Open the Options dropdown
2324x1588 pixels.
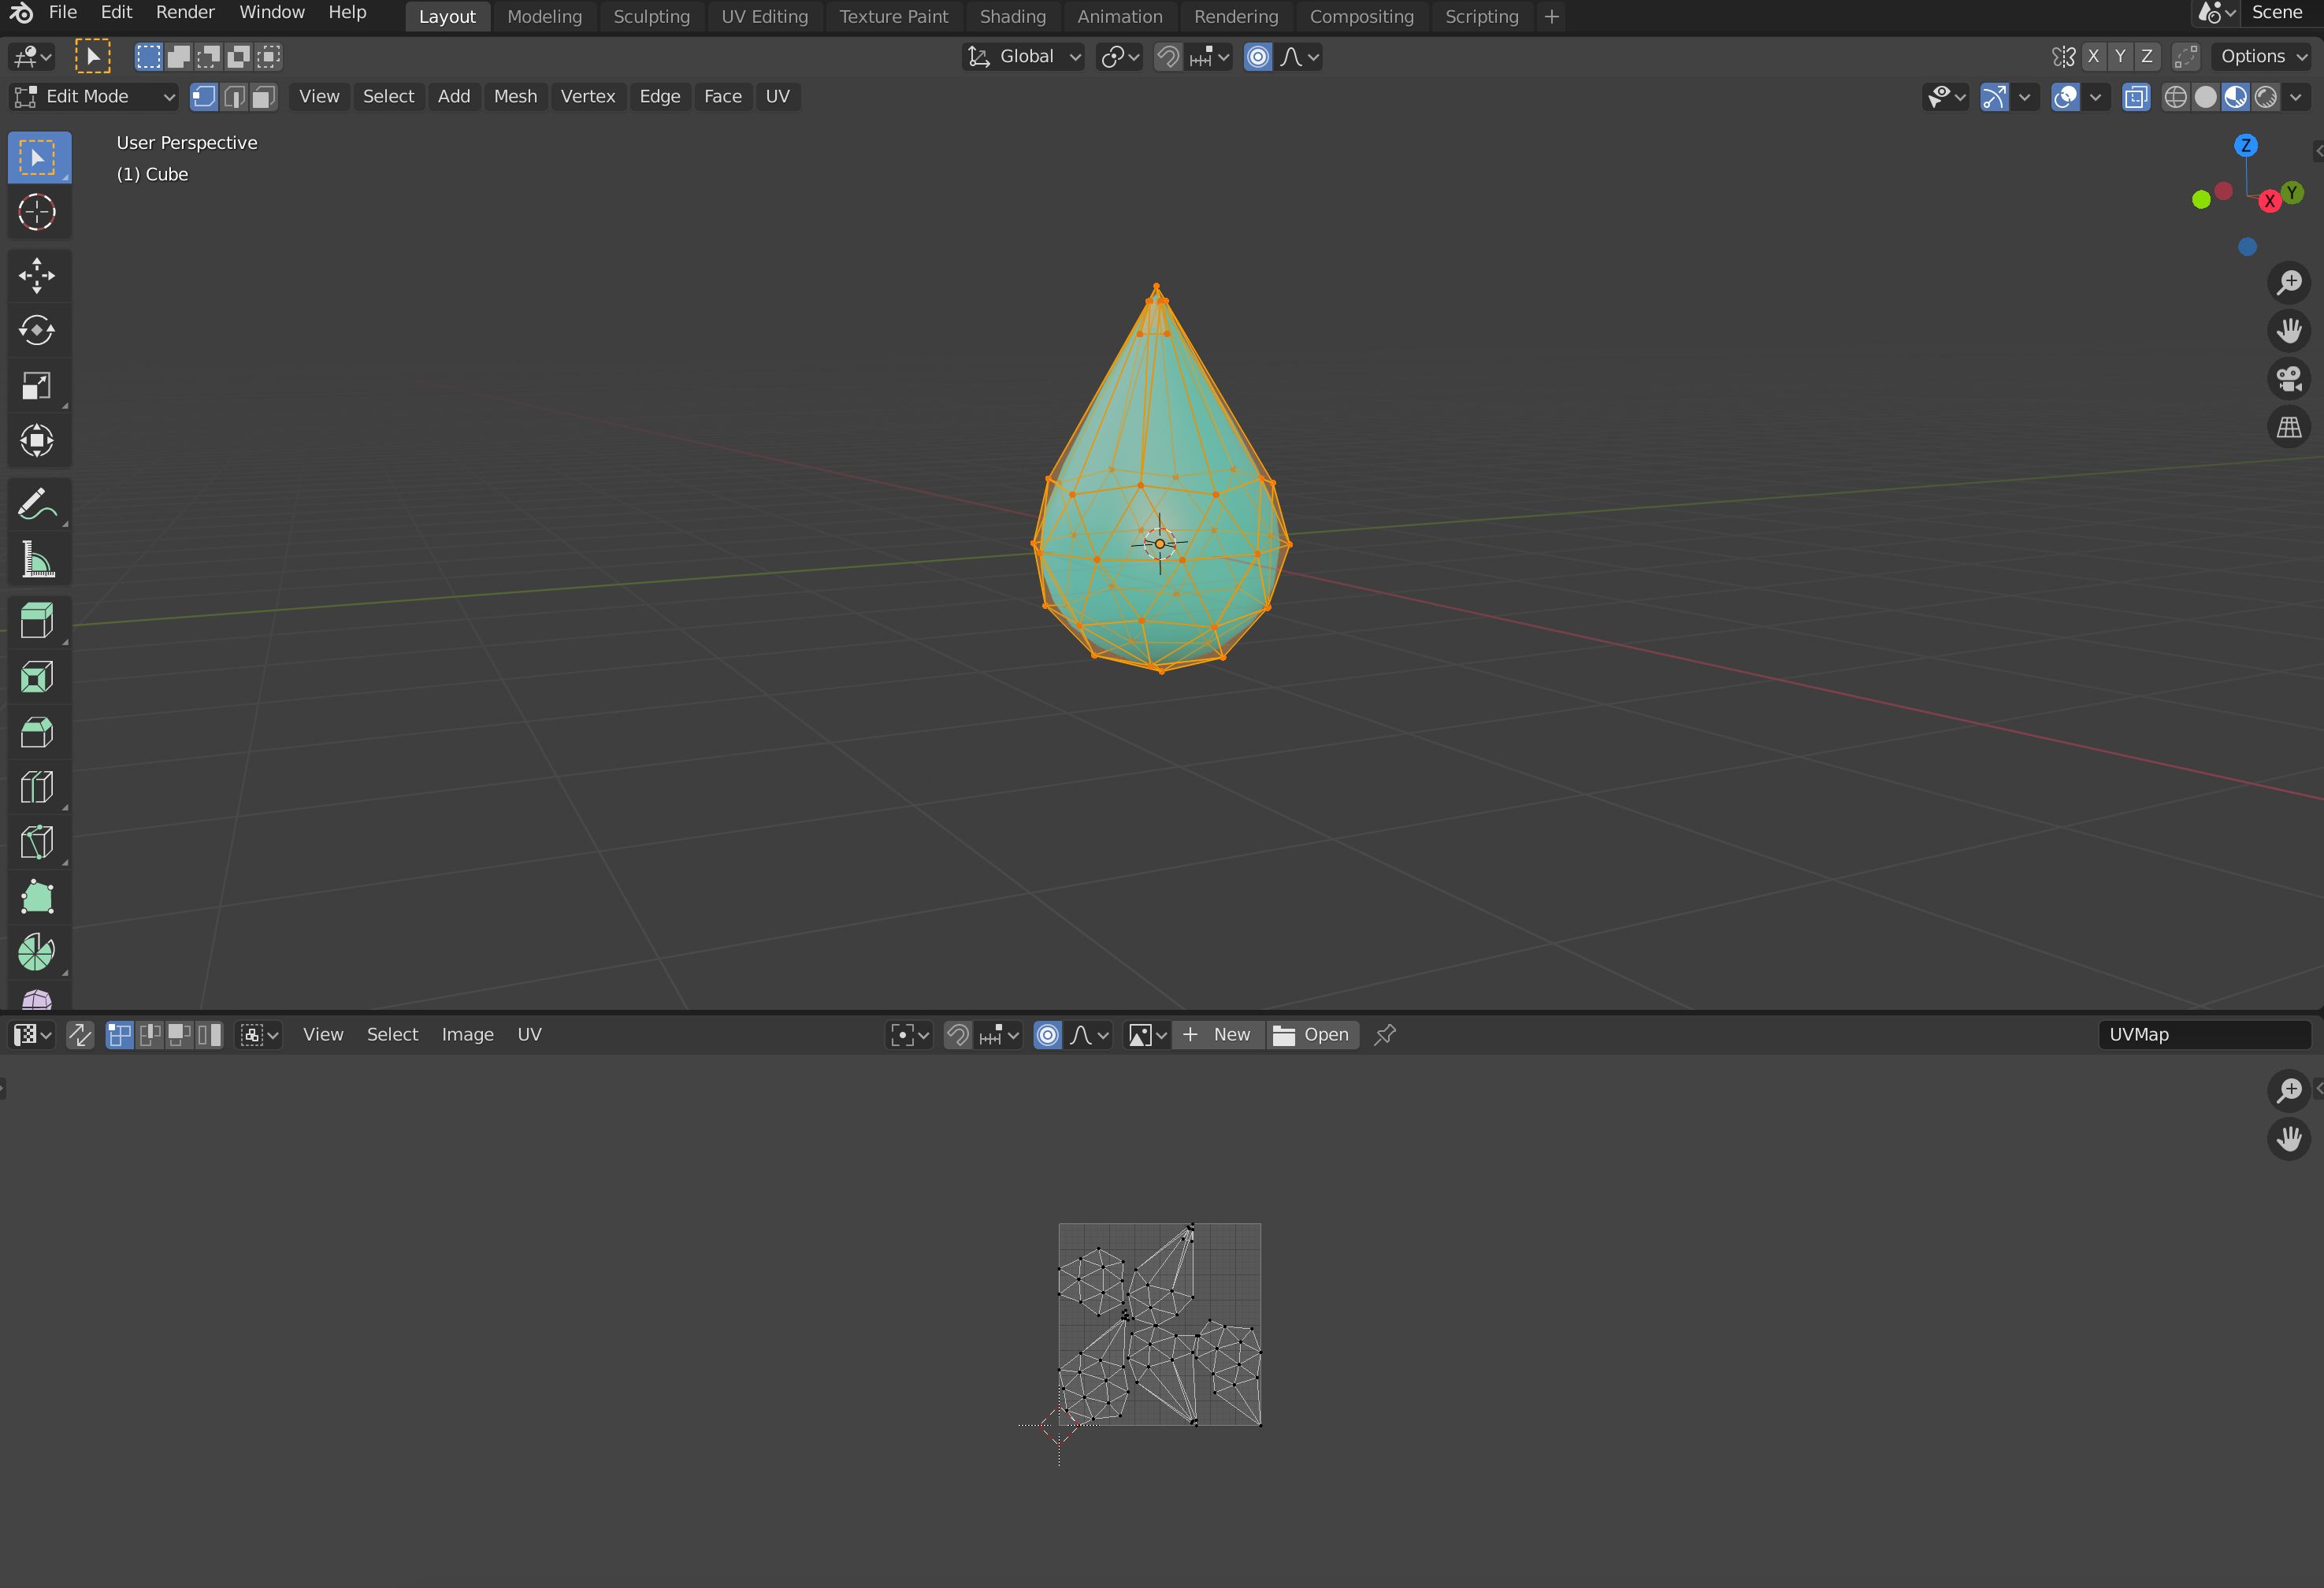pos(2264,57)
